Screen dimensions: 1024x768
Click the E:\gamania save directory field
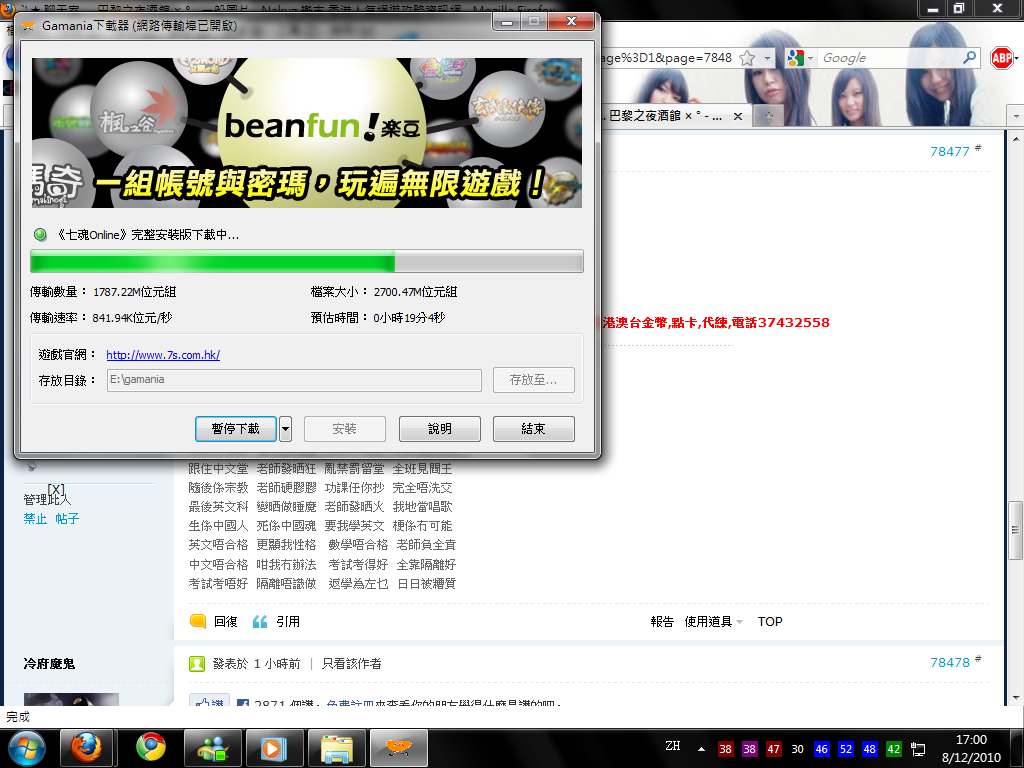click(x=294, y=380)
